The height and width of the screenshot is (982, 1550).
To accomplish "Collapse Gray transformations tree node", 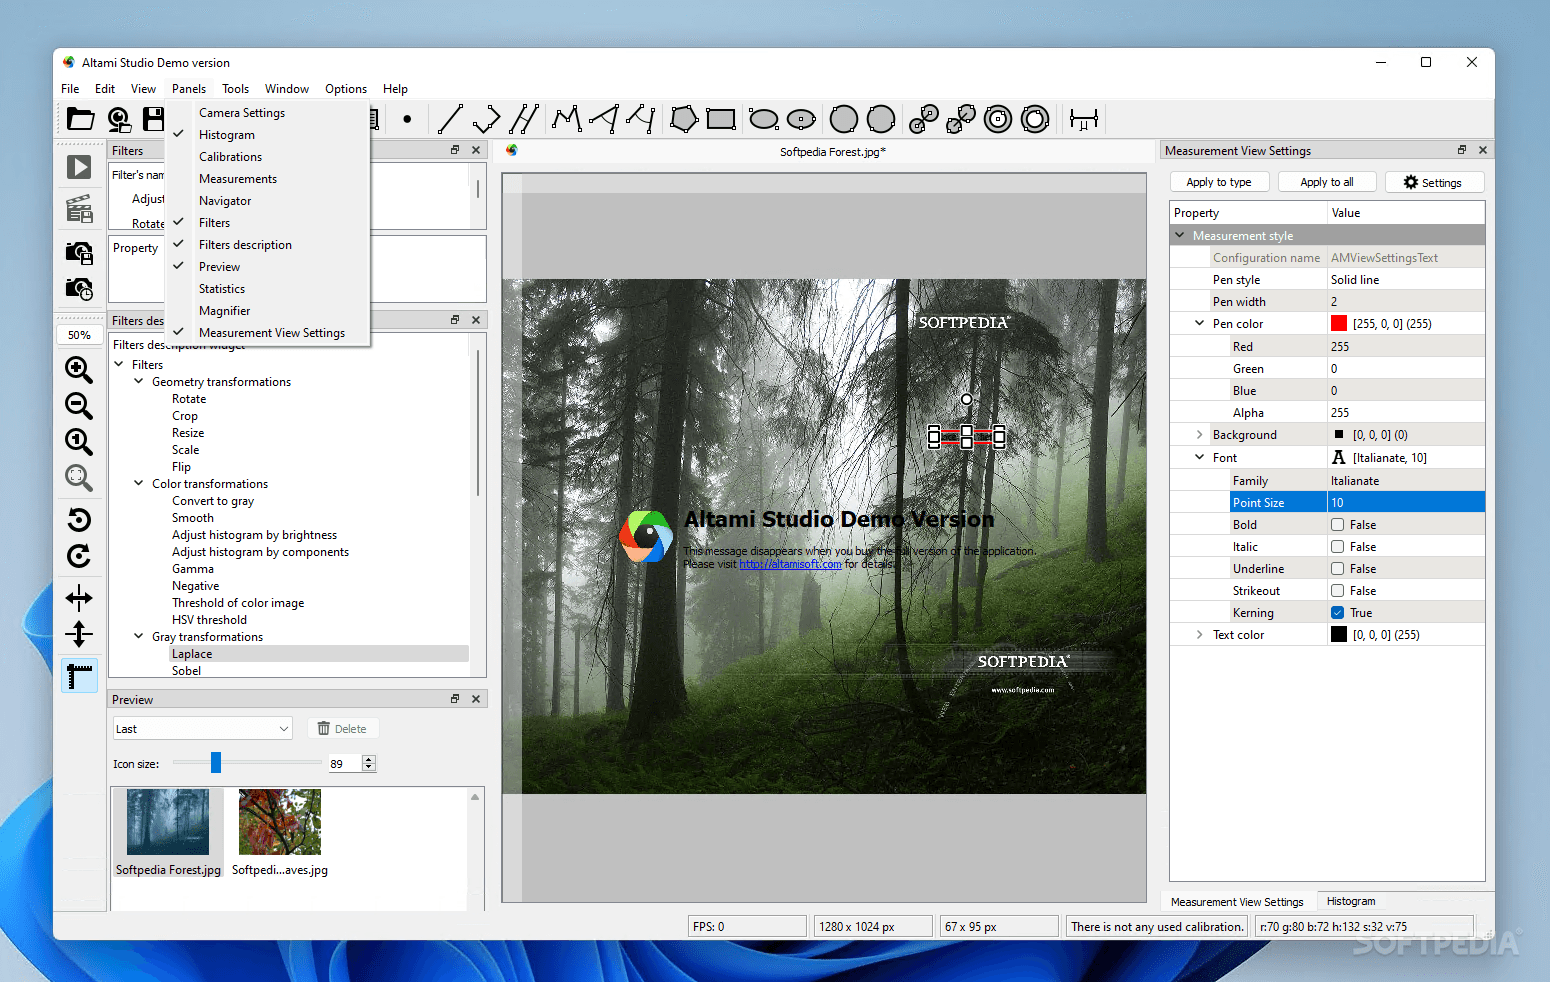I will pos(139,637).
